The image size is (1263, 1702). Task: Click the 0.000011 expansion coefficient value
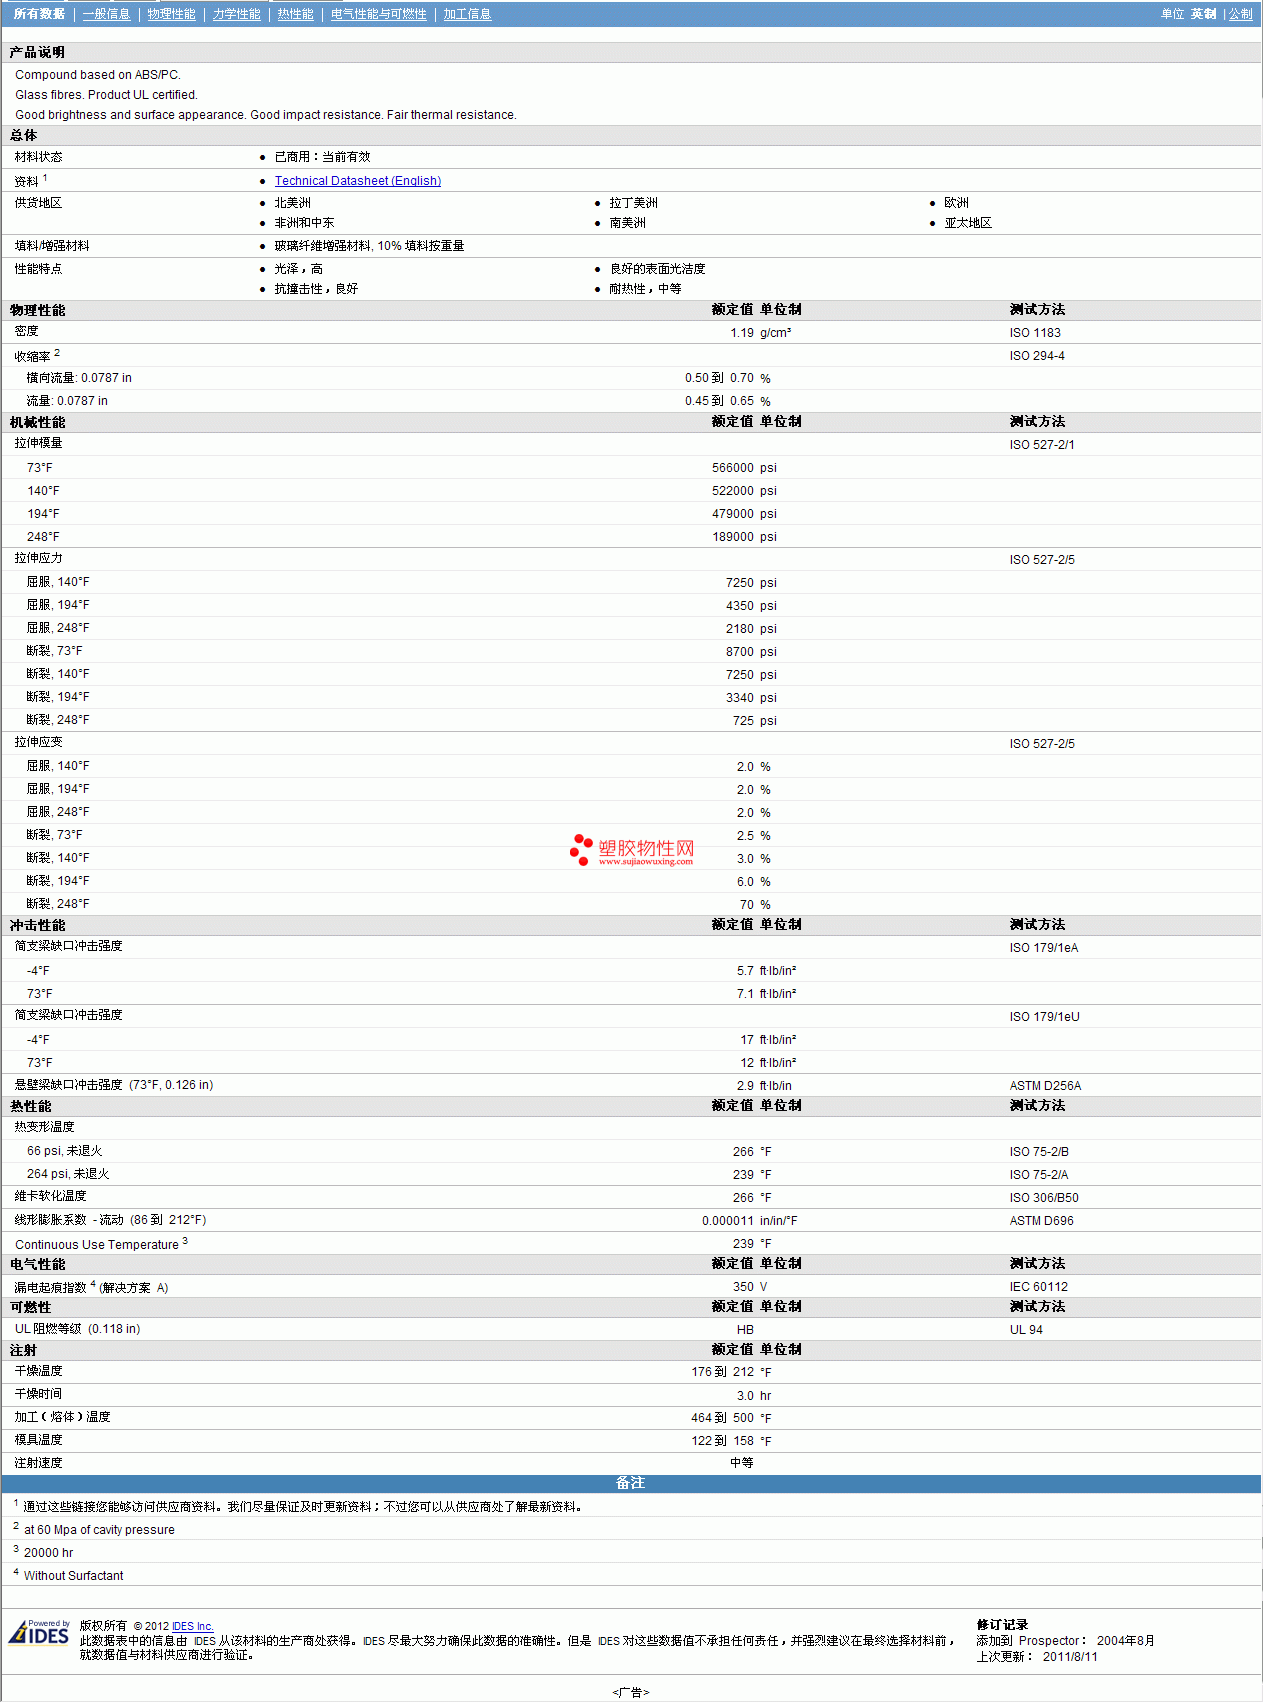pyautogui.click(x=728, y=1221)
